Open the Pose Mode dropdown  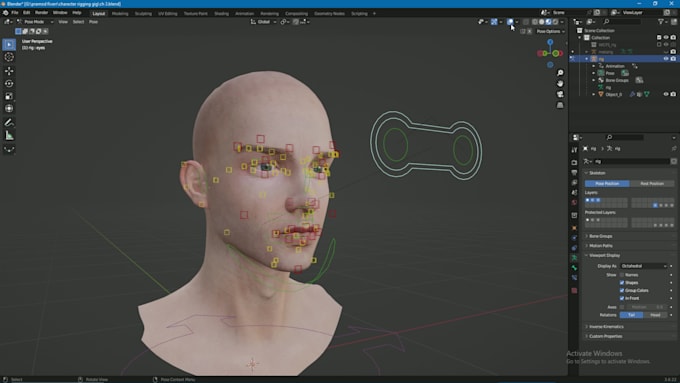(35, 22)
